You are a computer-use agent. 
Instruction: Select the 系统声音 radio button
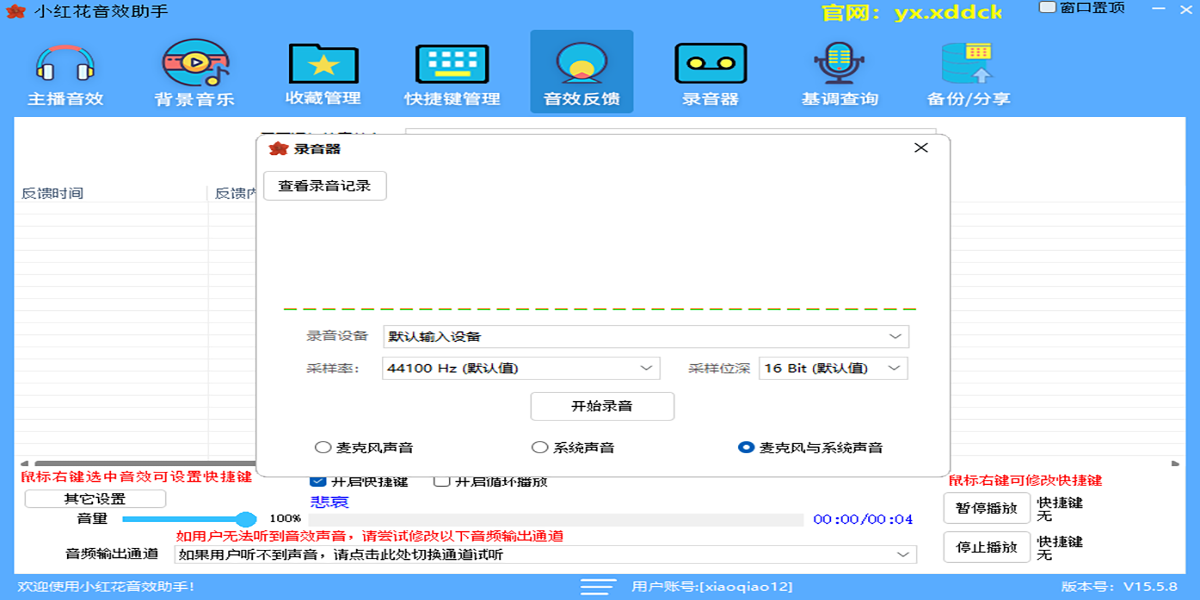pyautogui.click(x=539, y=448)
